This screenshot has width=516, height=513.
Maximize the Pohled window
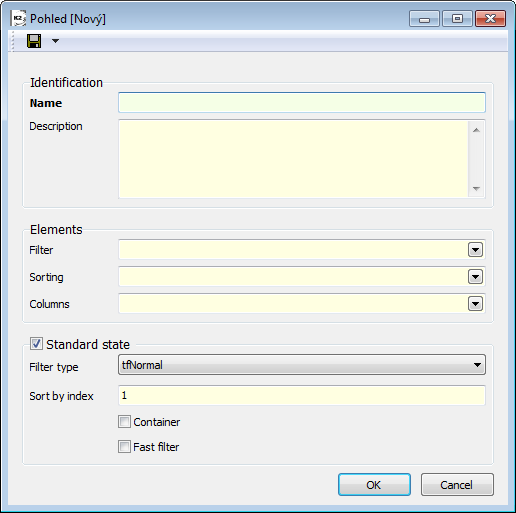(x=457, y=19)
